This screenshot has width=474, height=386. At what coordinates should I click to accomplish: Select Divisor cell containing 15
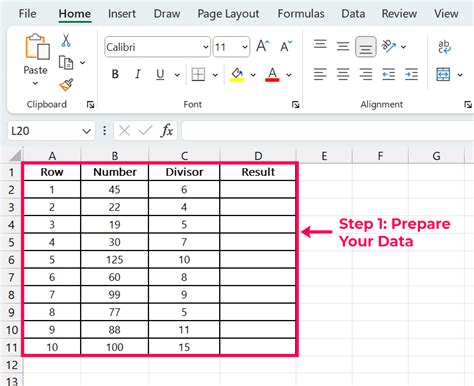point(184,347)
